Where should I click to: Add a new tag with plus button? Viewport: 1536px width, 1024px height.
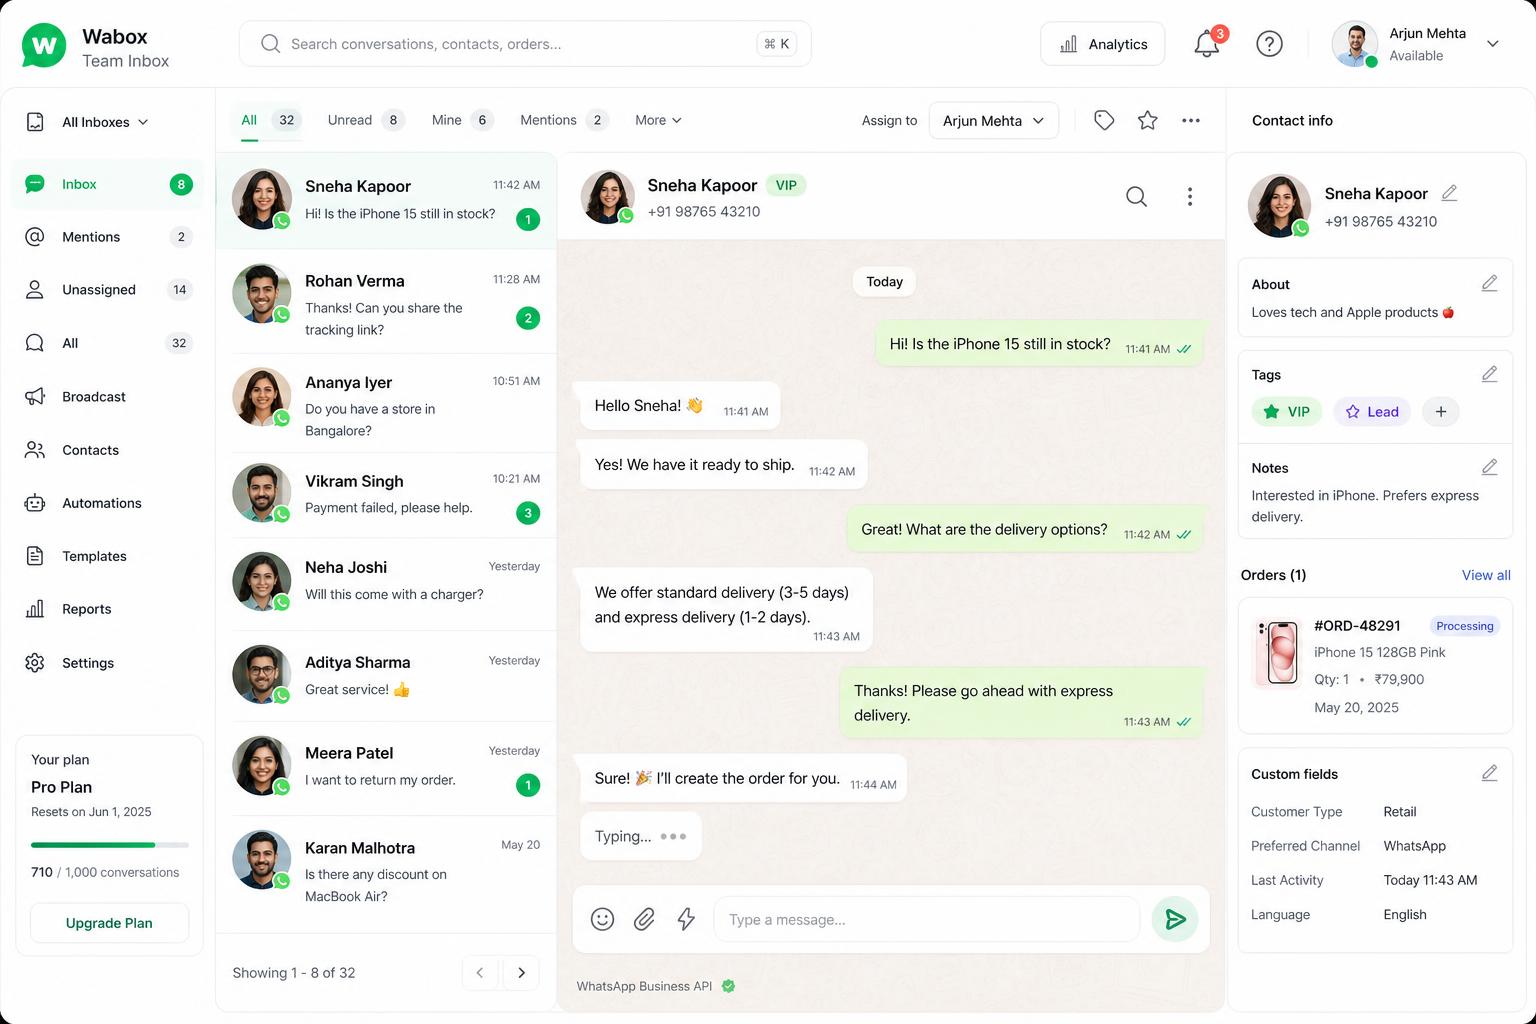point(1441,411)
